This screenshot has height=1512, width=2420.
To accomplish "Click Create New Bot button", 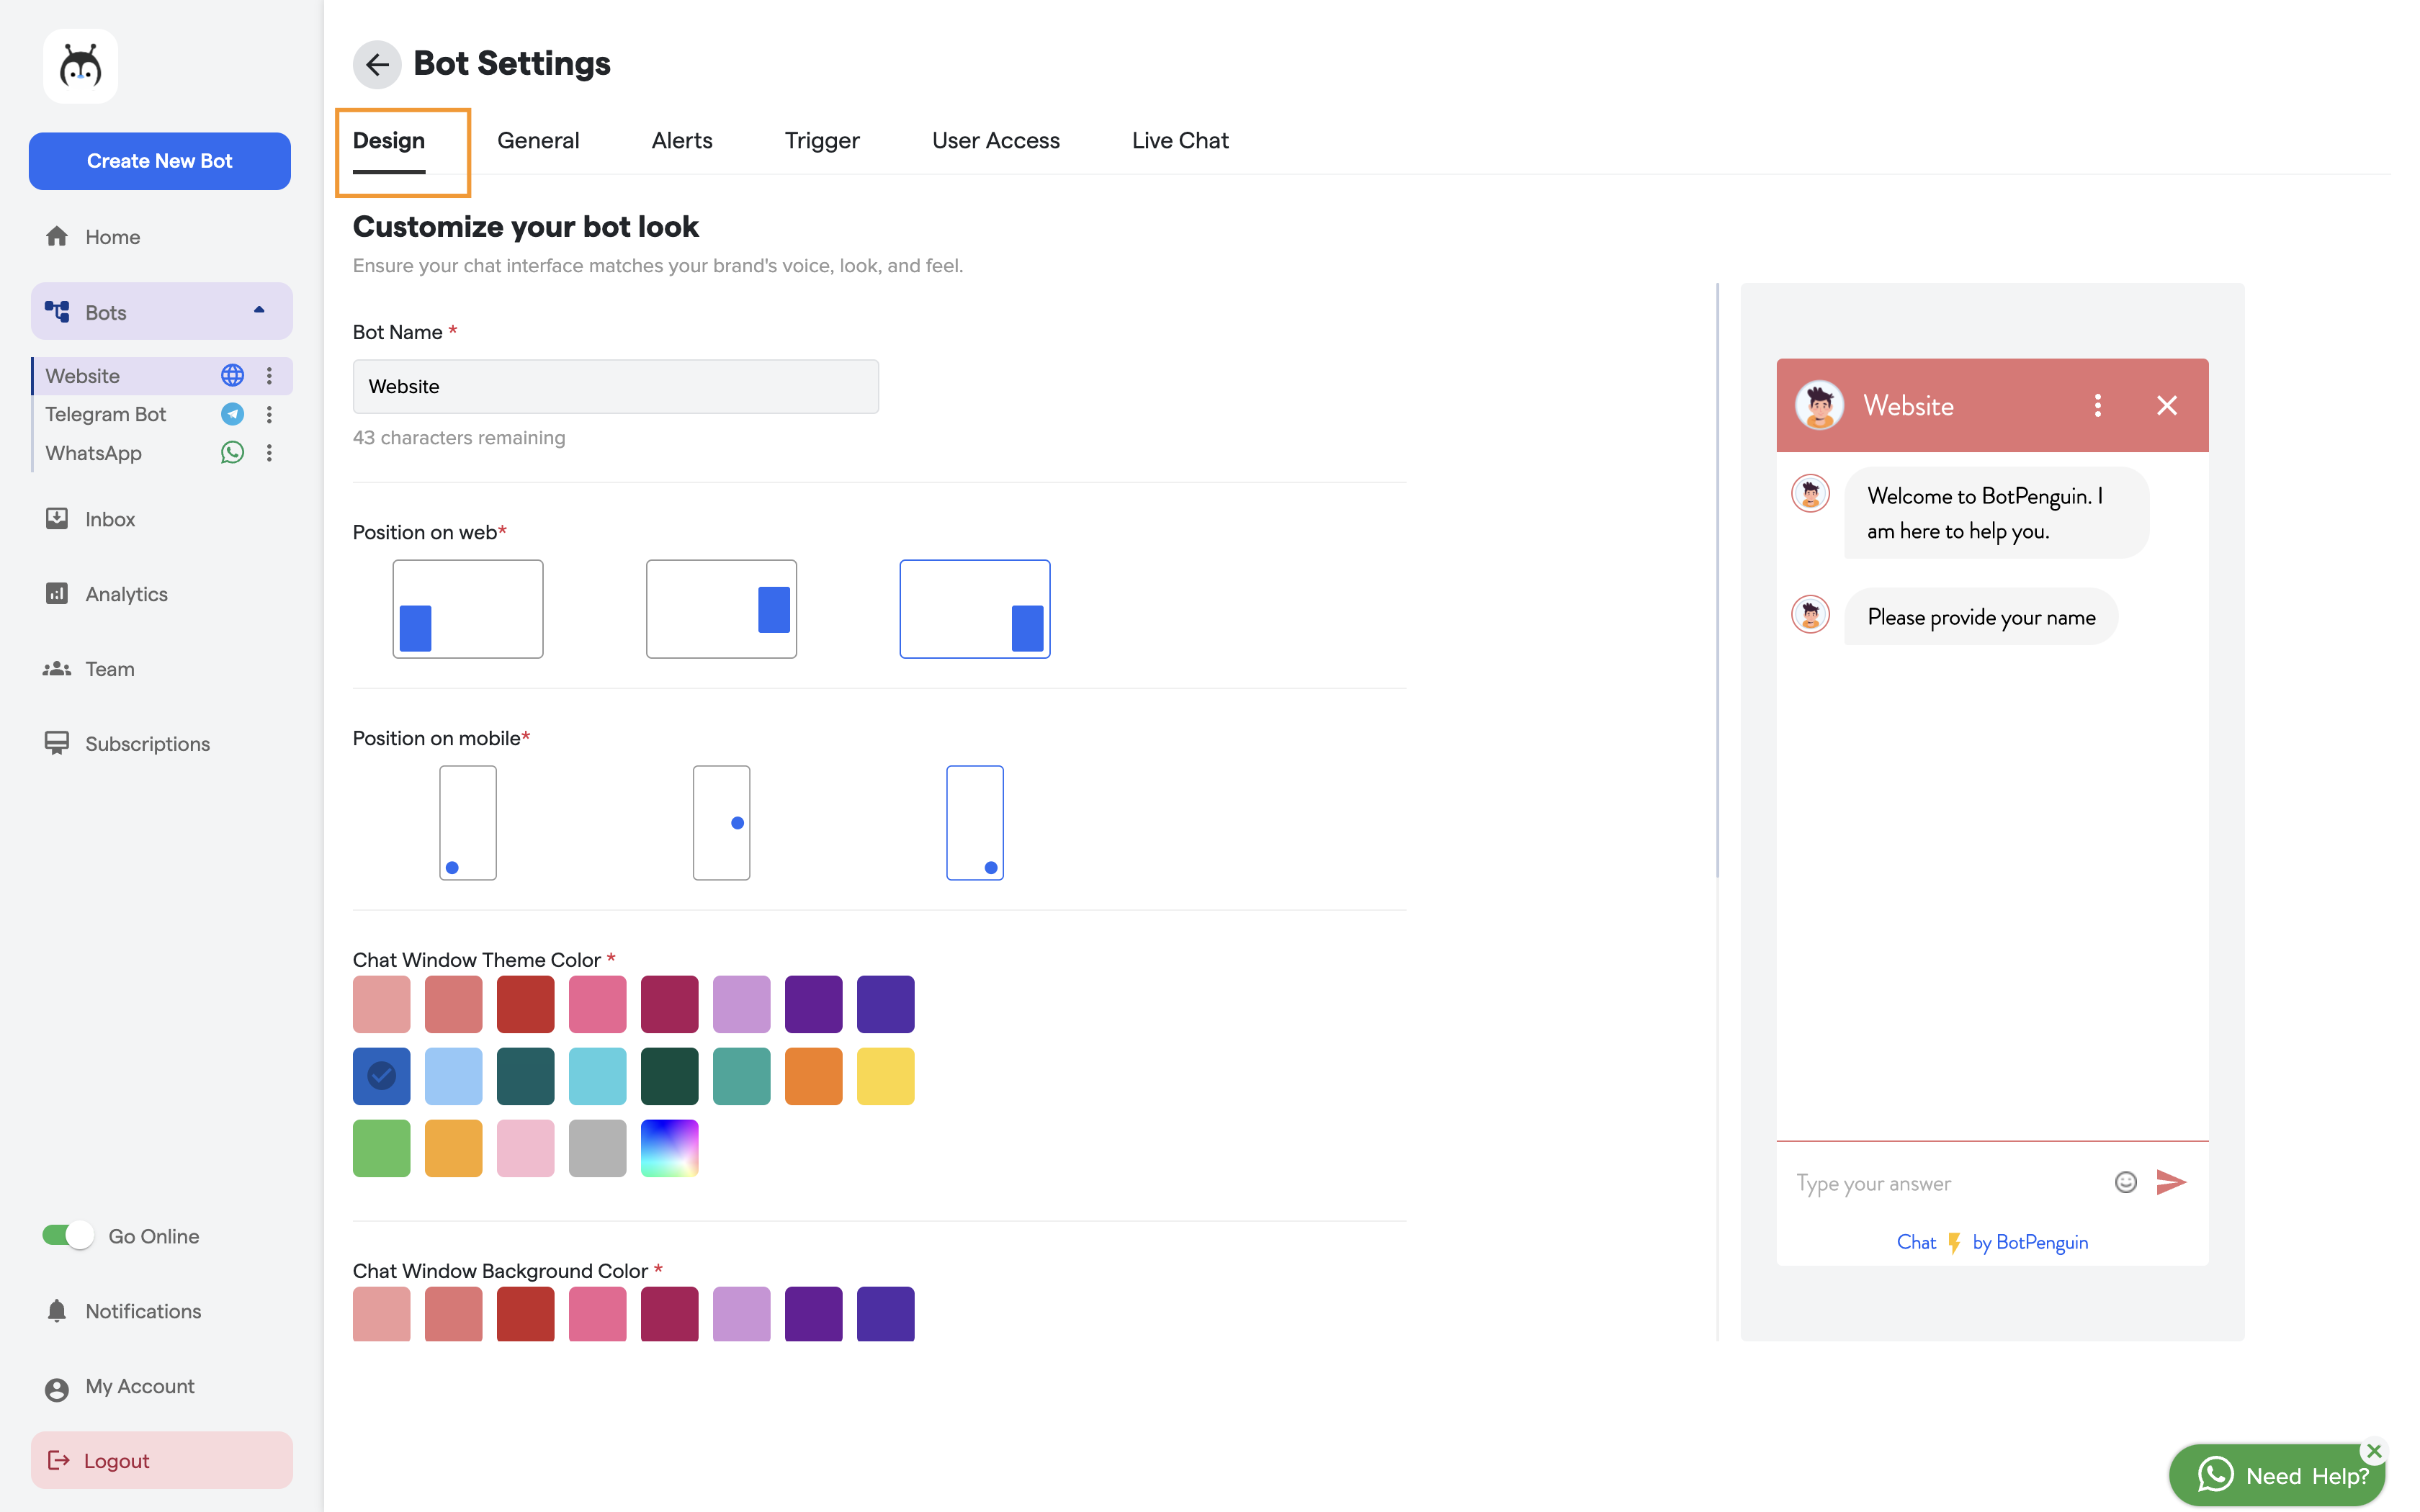I will tap(160, 161).
